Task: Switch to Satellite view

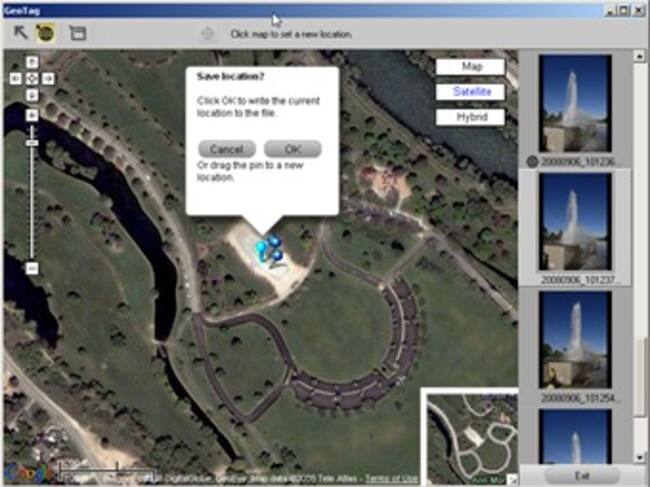Action: coord(470,91)
